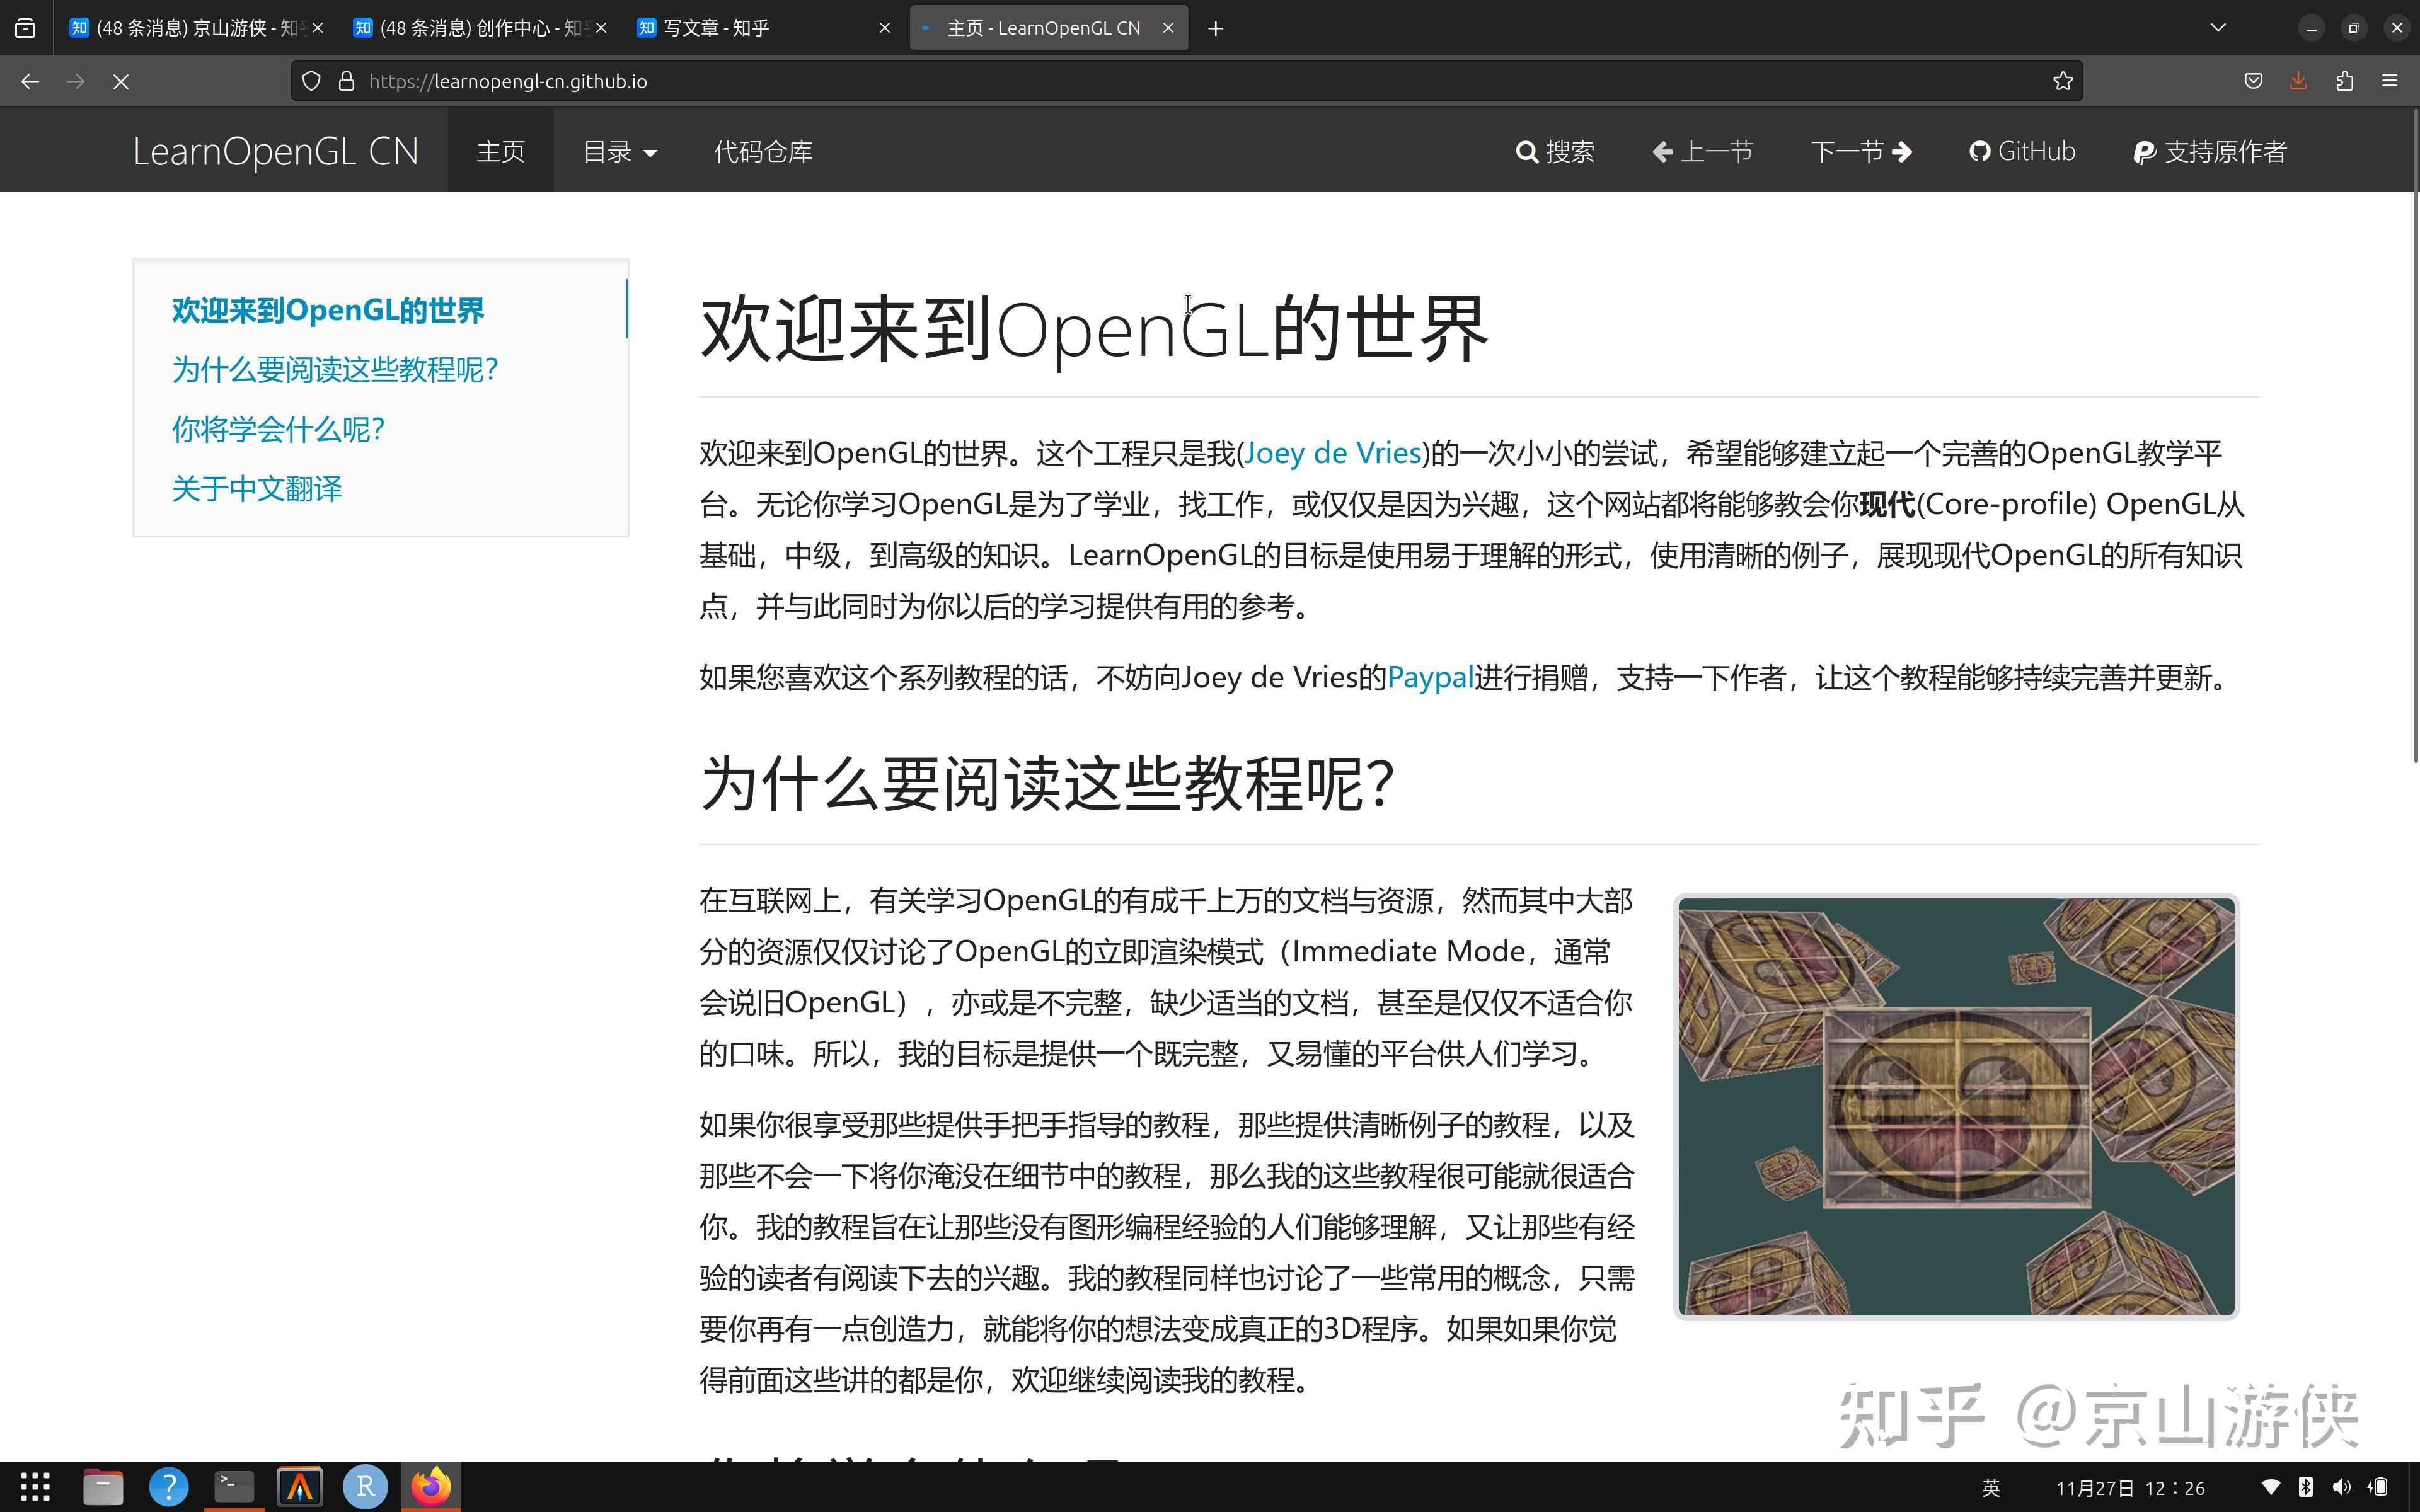Save the page to Pocket
Screen dimensions: 2420x1512
2253,81
